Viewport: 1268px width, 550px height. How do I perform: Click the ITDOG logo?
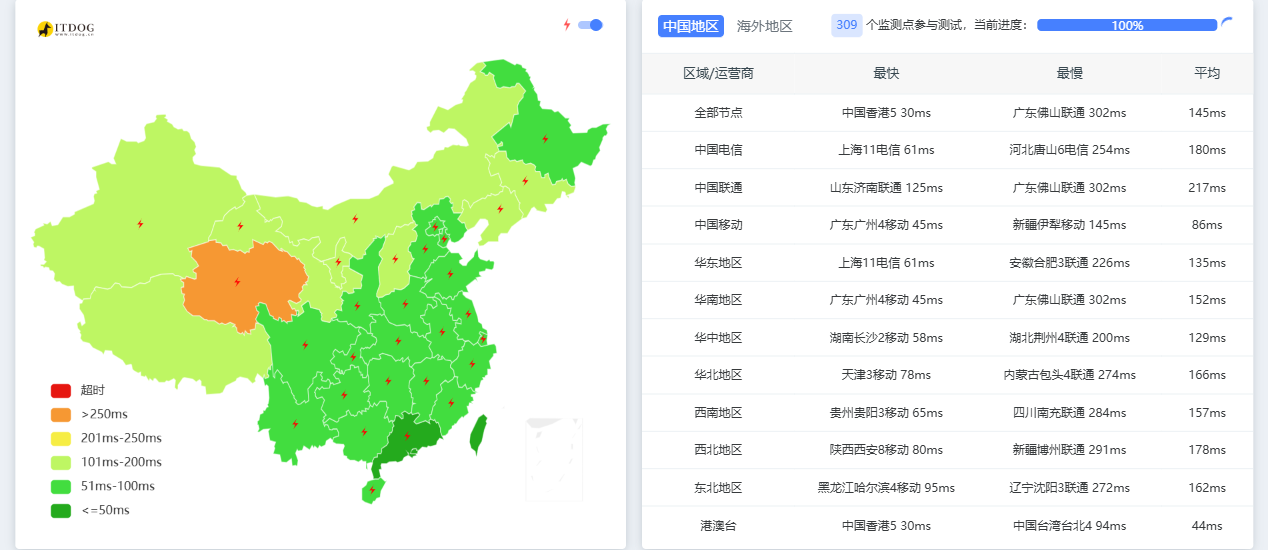tap(64, 30)
